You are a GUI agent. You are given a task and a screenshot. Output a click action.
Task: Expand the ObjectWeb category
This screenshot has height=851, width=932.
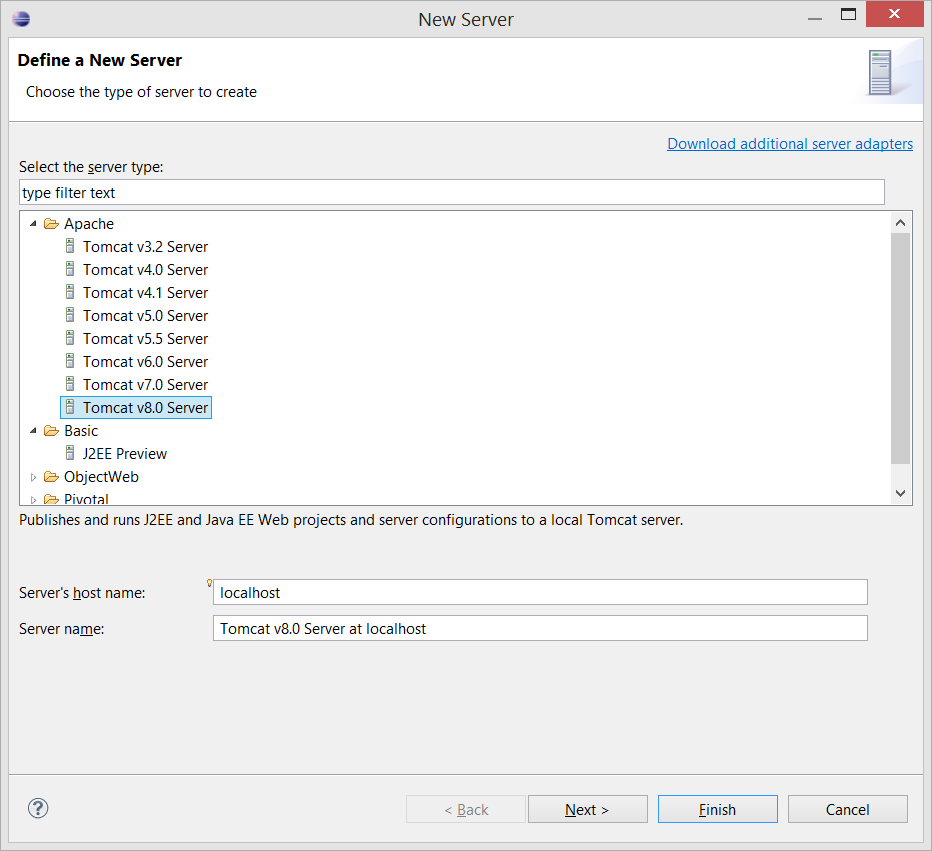[x=33, y=477]
